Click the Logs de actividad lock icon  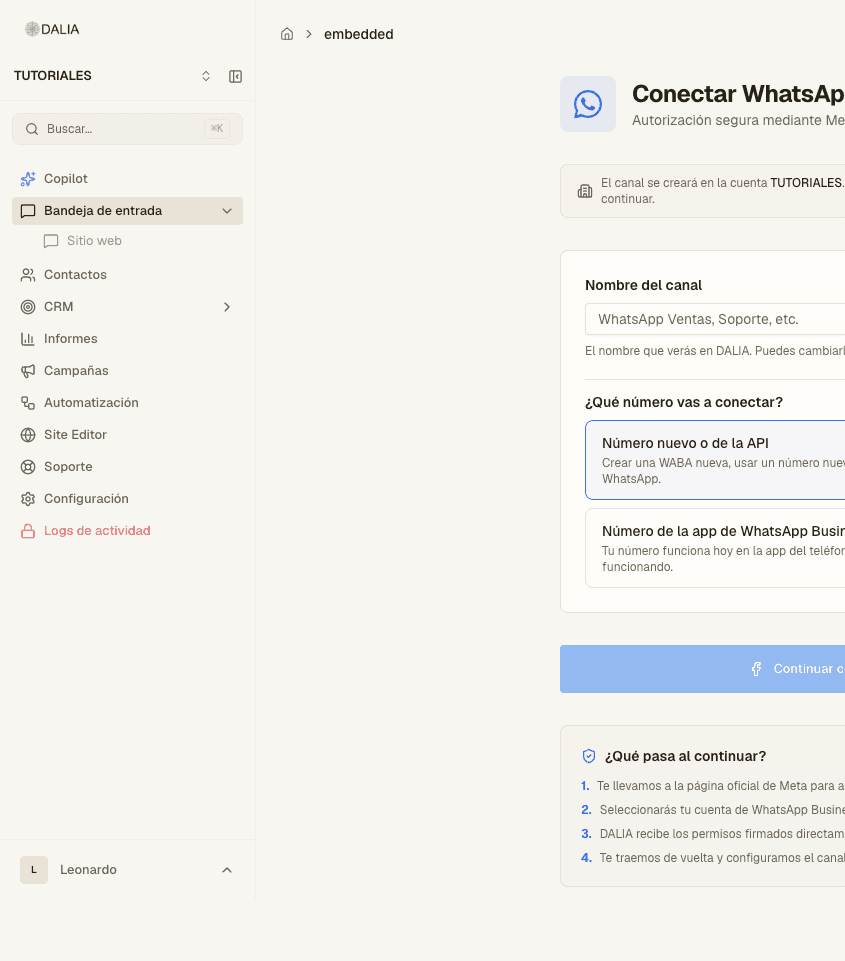coord(28,531)
